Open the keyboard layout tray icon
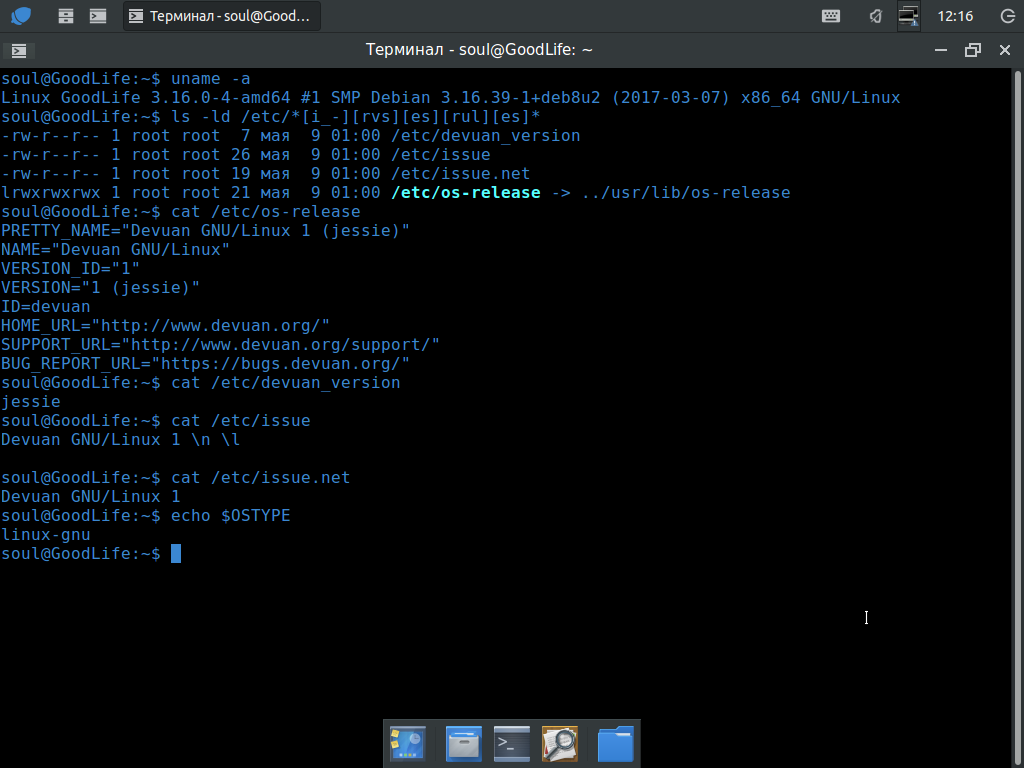The height and width of the screenshot is (768, 1024). point(831,16)
